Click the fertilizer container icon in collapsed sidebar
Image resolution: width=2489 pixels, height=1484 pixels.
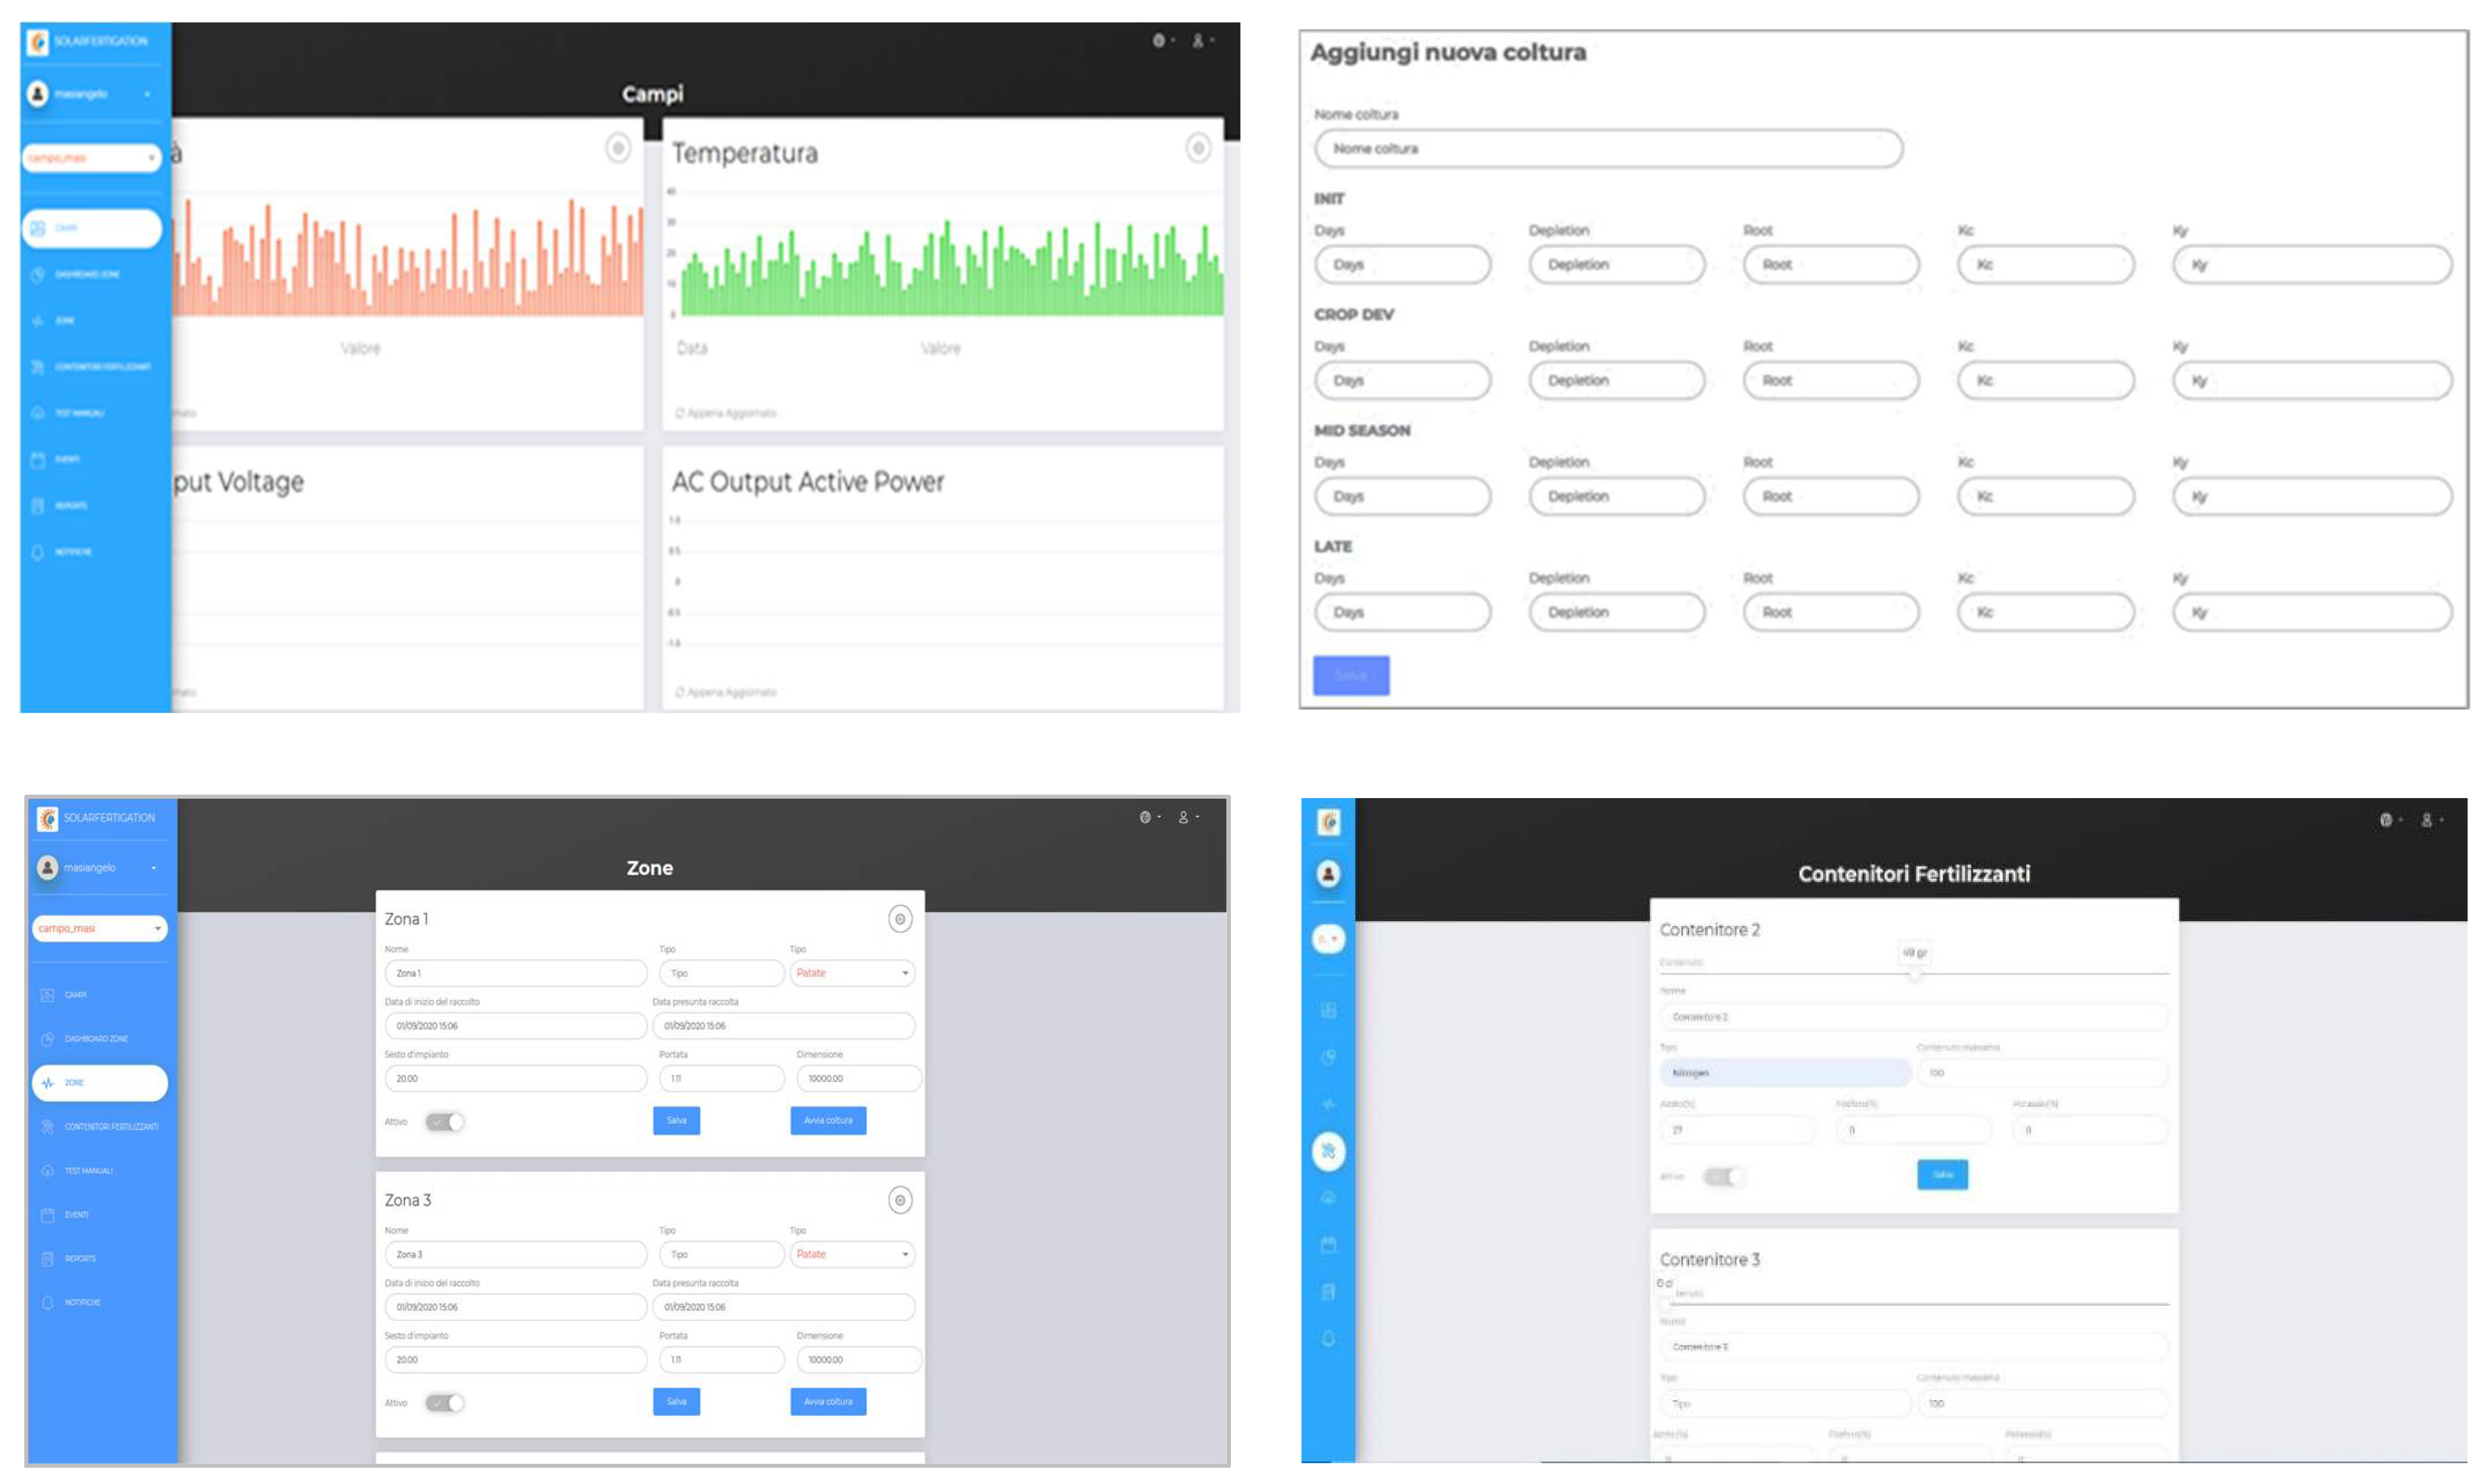(1328, 1151)
